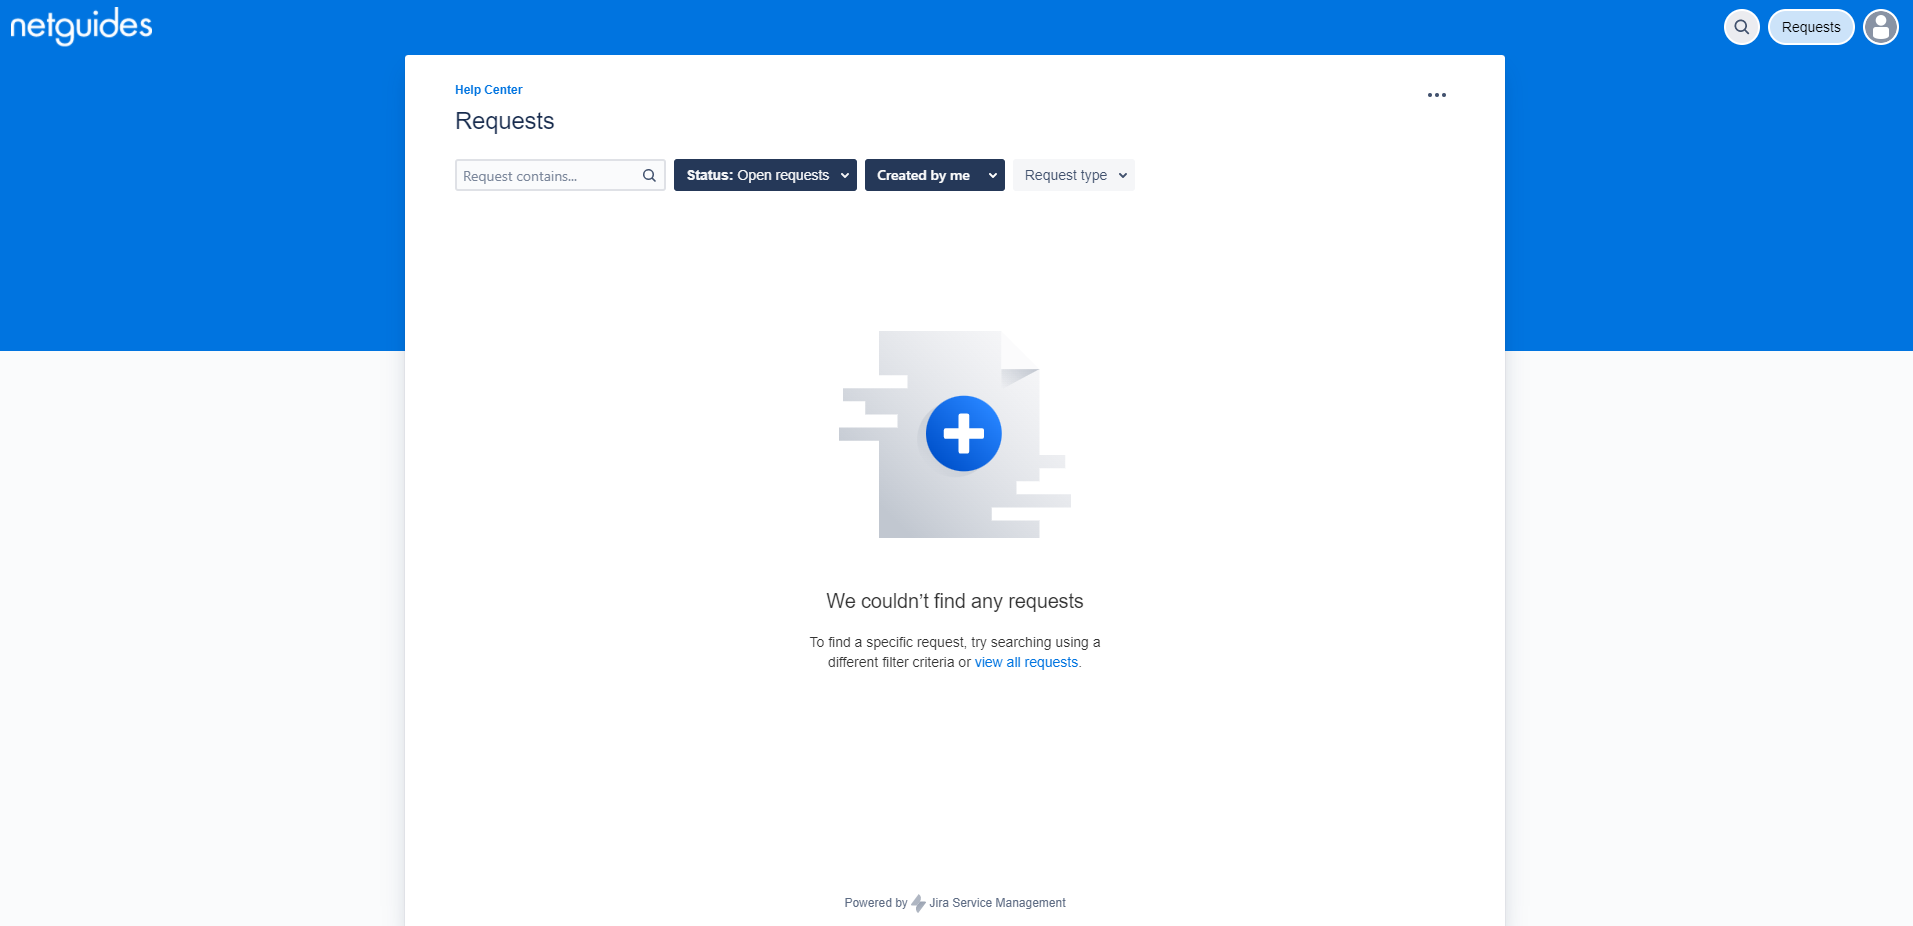
Task: Expand the Request type dropdown
Action: 1065,175
